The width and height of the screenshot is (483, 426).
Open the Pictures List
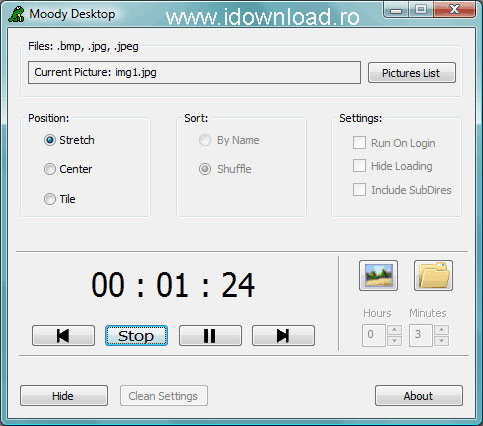point(412,73)
